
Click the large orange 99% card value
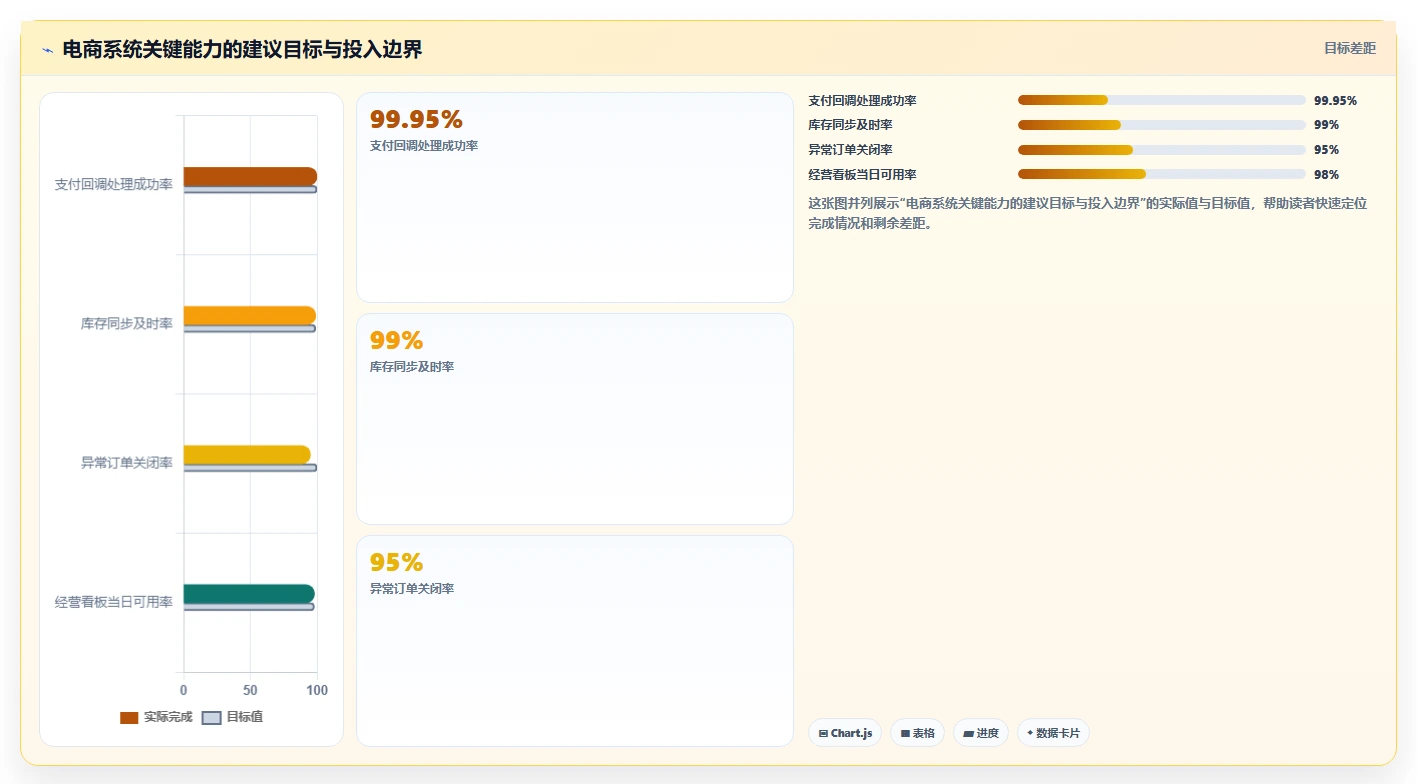[x=397, y=341]
